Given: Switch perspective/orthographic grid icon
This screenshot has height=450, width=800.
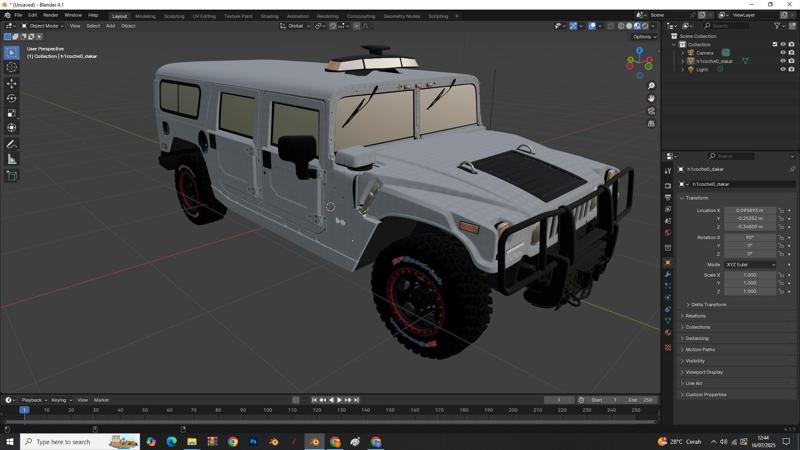Looking at the screenshot, I should 651,124.
